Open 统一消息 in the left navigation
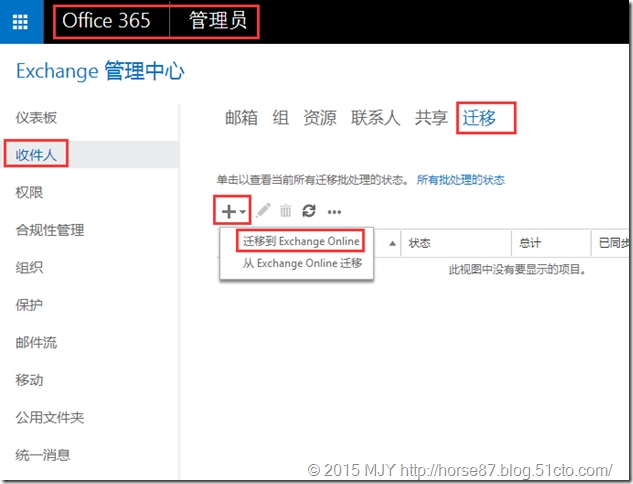 coord(43,455)
